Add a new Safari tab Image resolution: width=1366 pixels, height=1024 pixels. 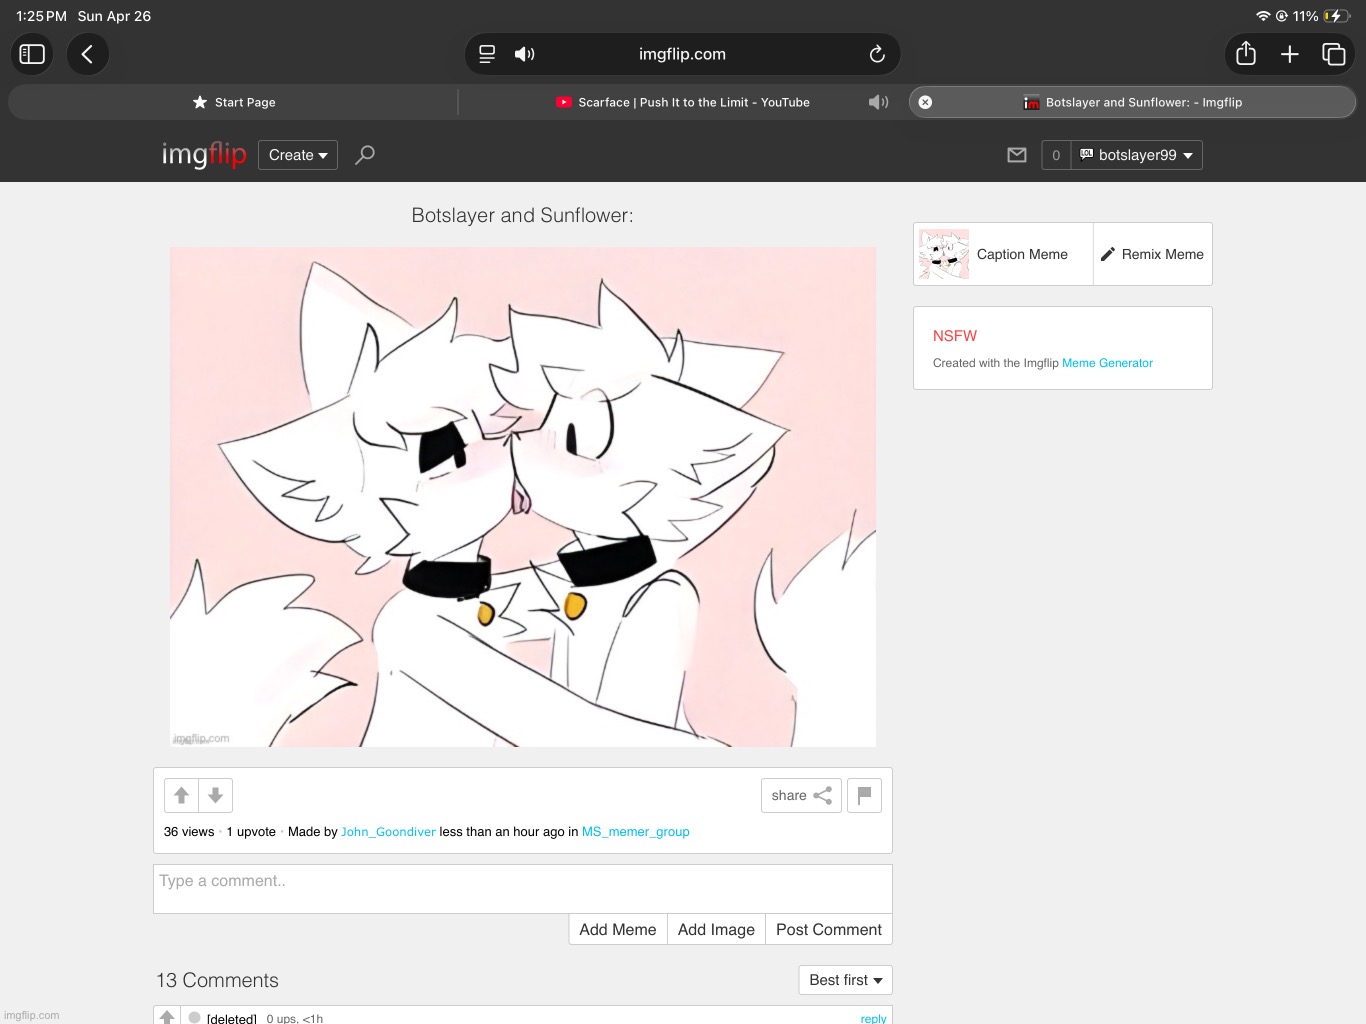pyautogui.click(x=1290, y=54)
